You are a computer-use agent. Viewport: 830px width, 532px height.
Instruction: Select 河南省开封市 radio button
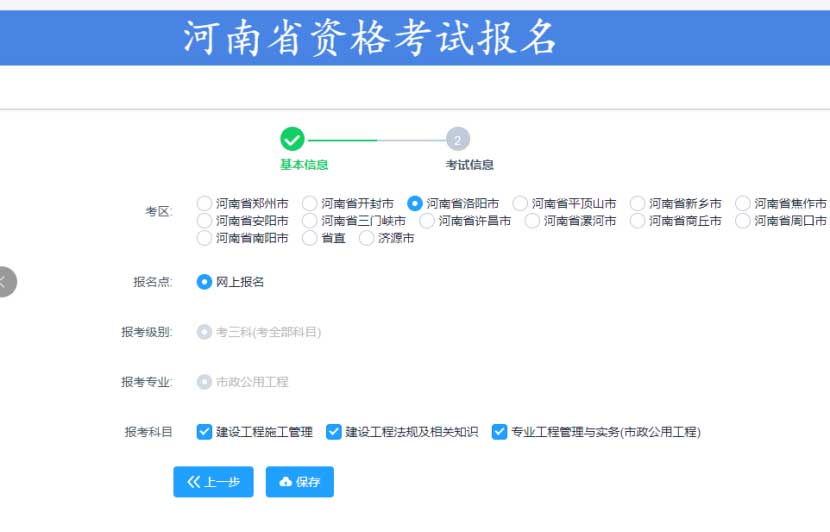(x=310, y=203)
